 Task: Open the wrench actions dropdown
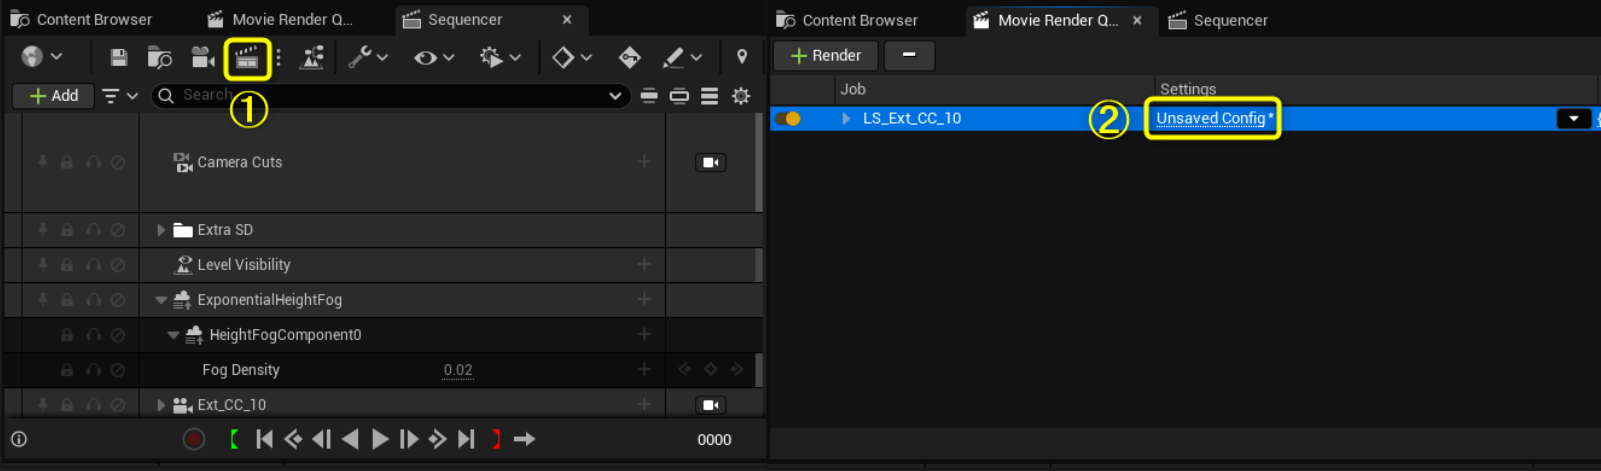coord(368,58)
